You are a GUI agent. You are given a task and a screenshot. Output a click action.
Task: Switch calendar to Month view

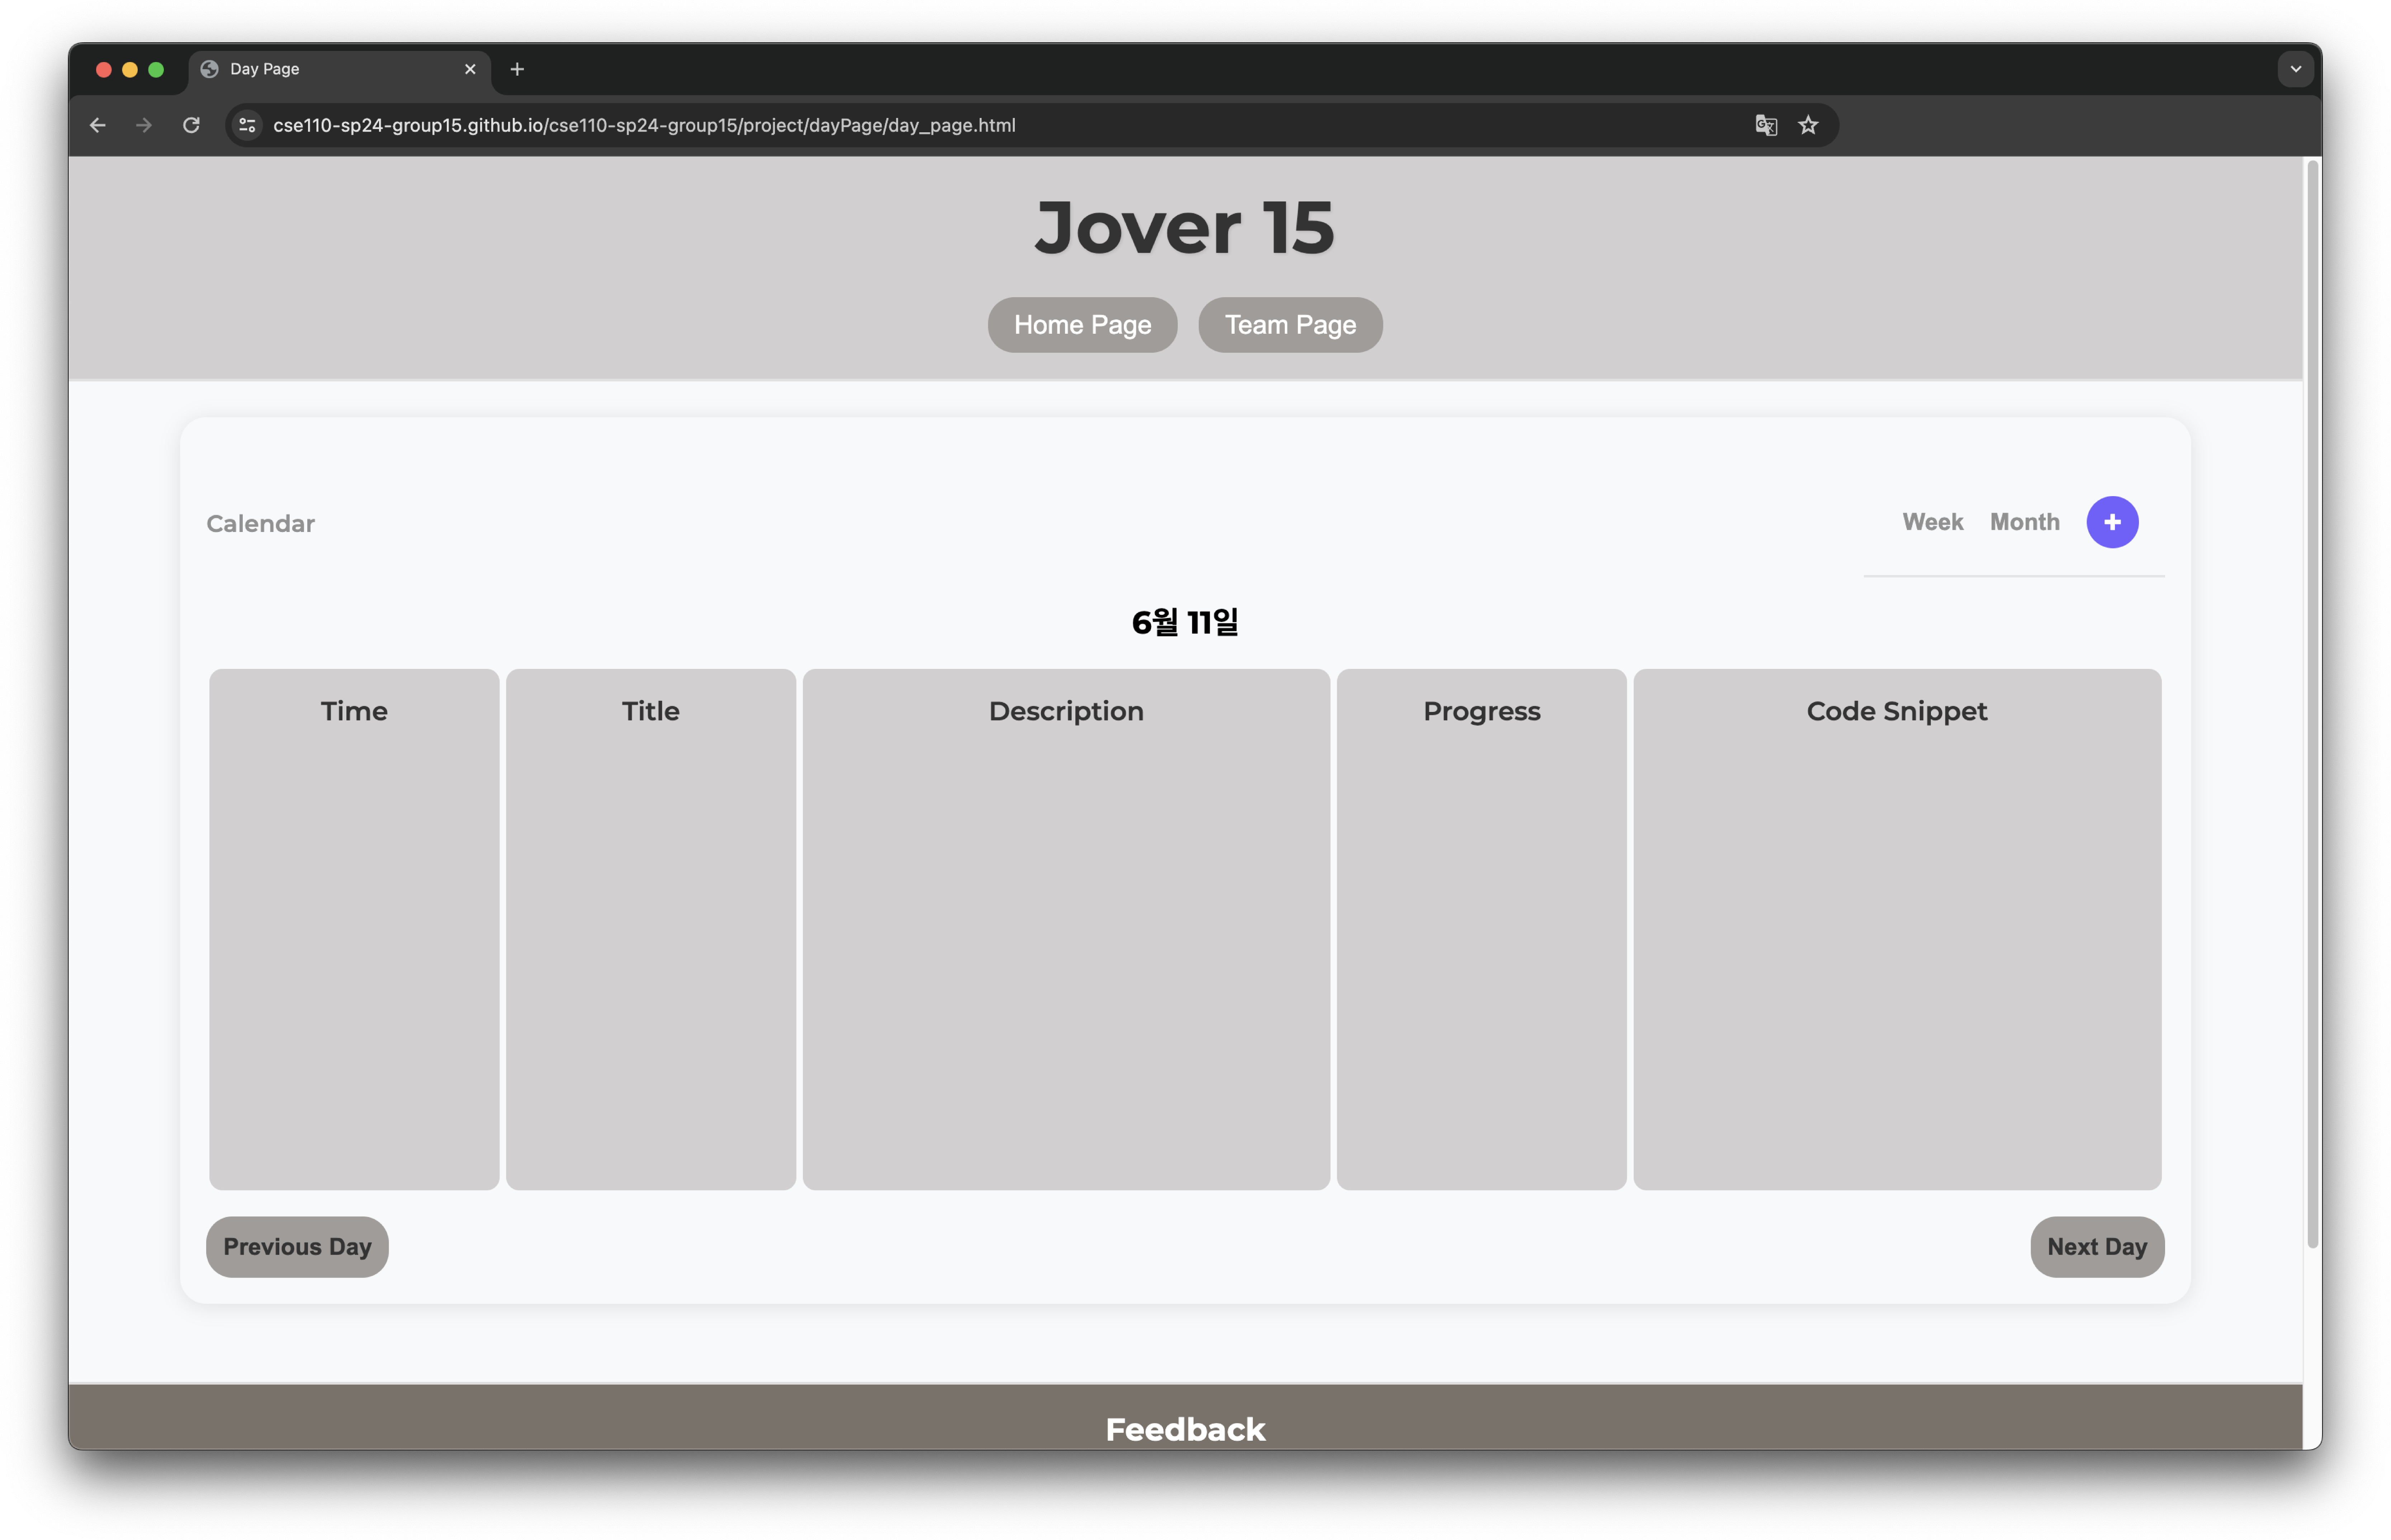2024,521
